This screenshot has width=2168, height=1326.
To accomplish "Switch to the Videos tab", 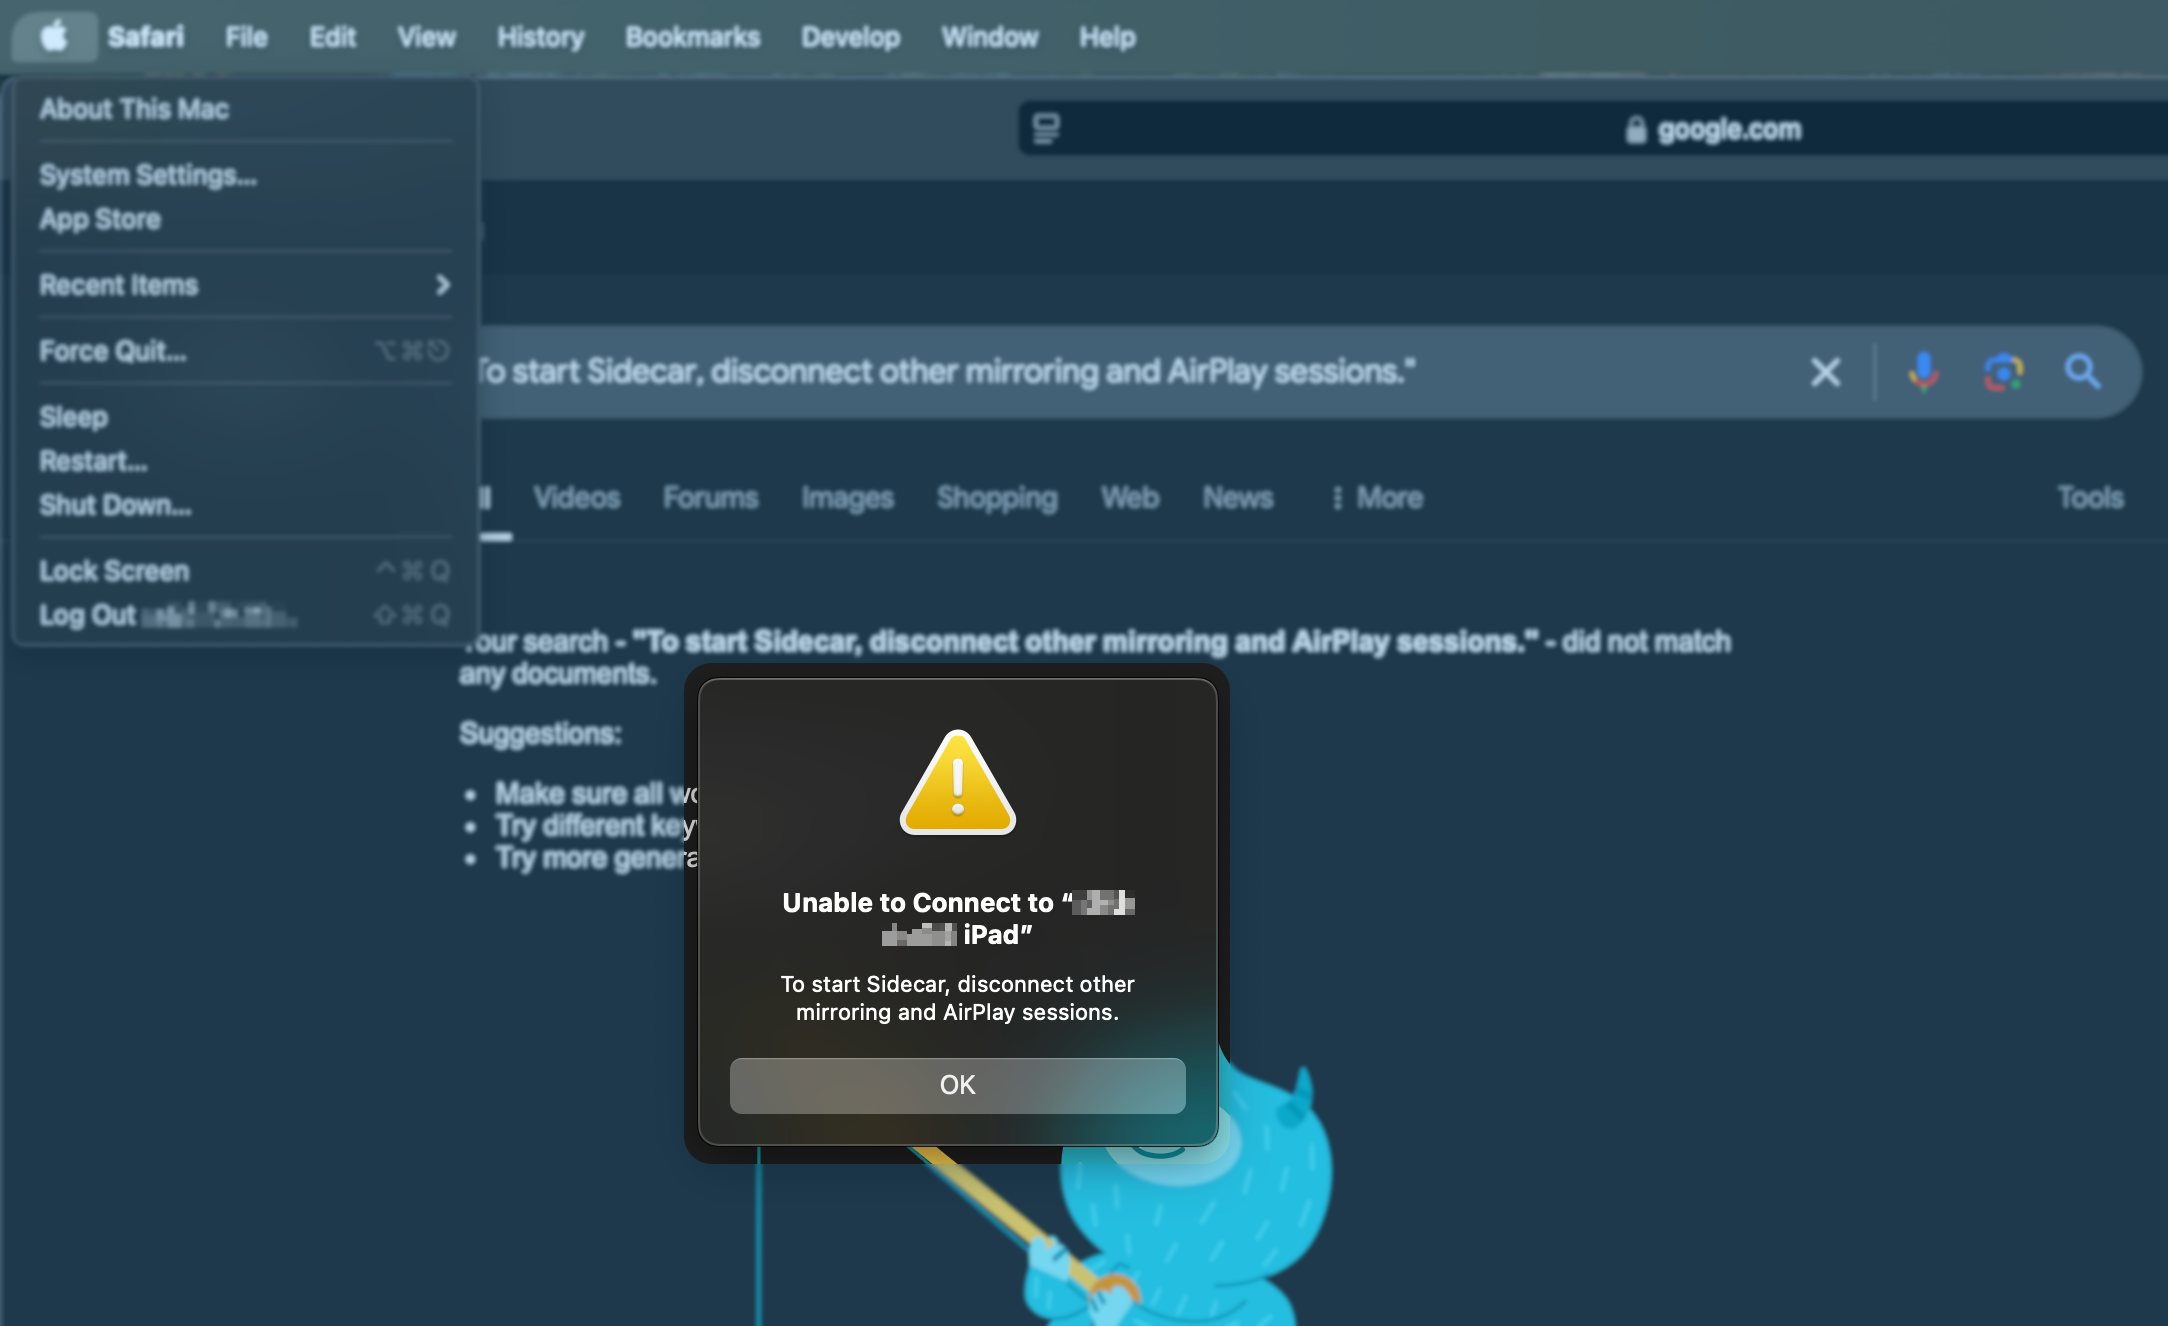I will click(576, 498).
